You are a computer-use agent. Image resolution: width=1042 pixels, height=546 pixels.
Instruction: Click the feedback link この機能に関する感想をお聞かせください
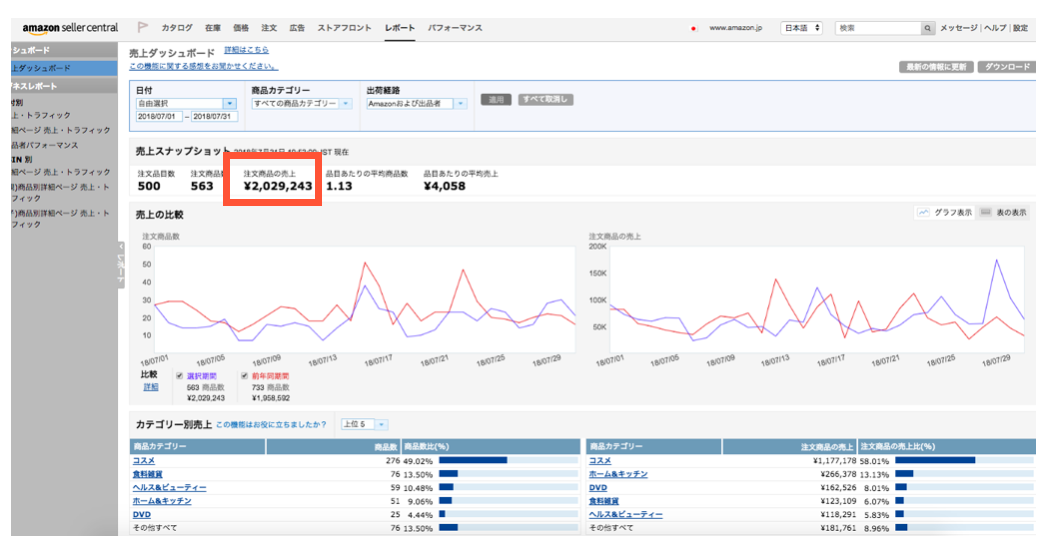[x=203, y=66]
